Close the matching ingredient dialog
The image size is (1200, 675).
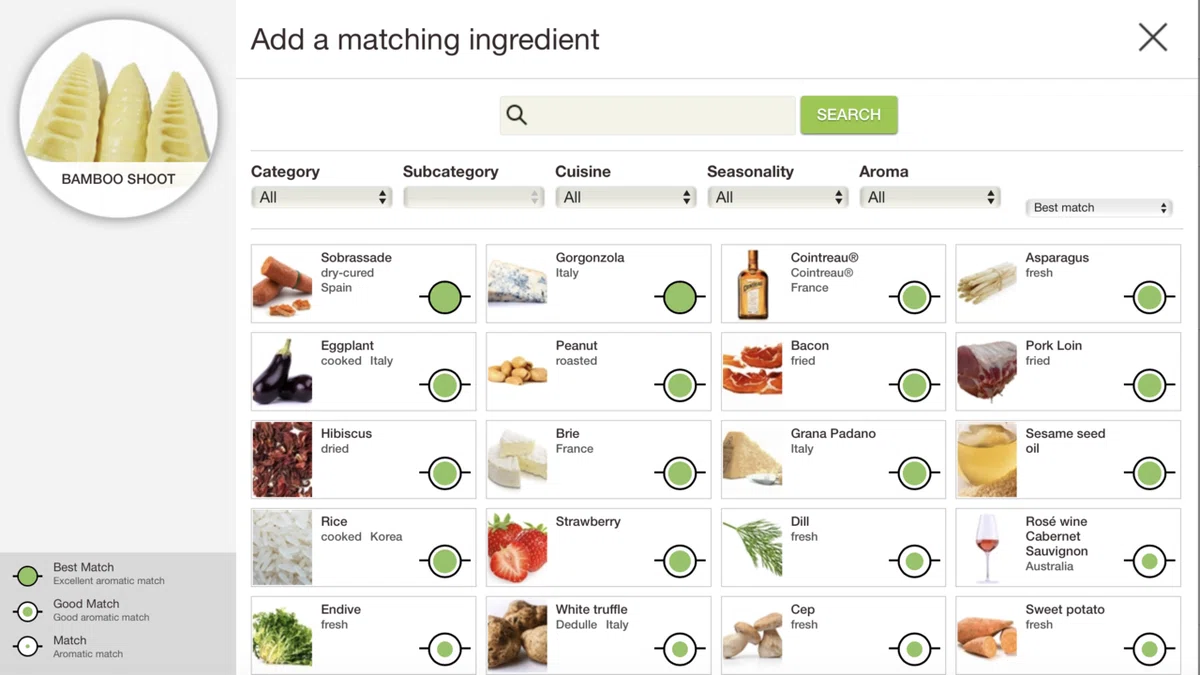point(1153,37)
